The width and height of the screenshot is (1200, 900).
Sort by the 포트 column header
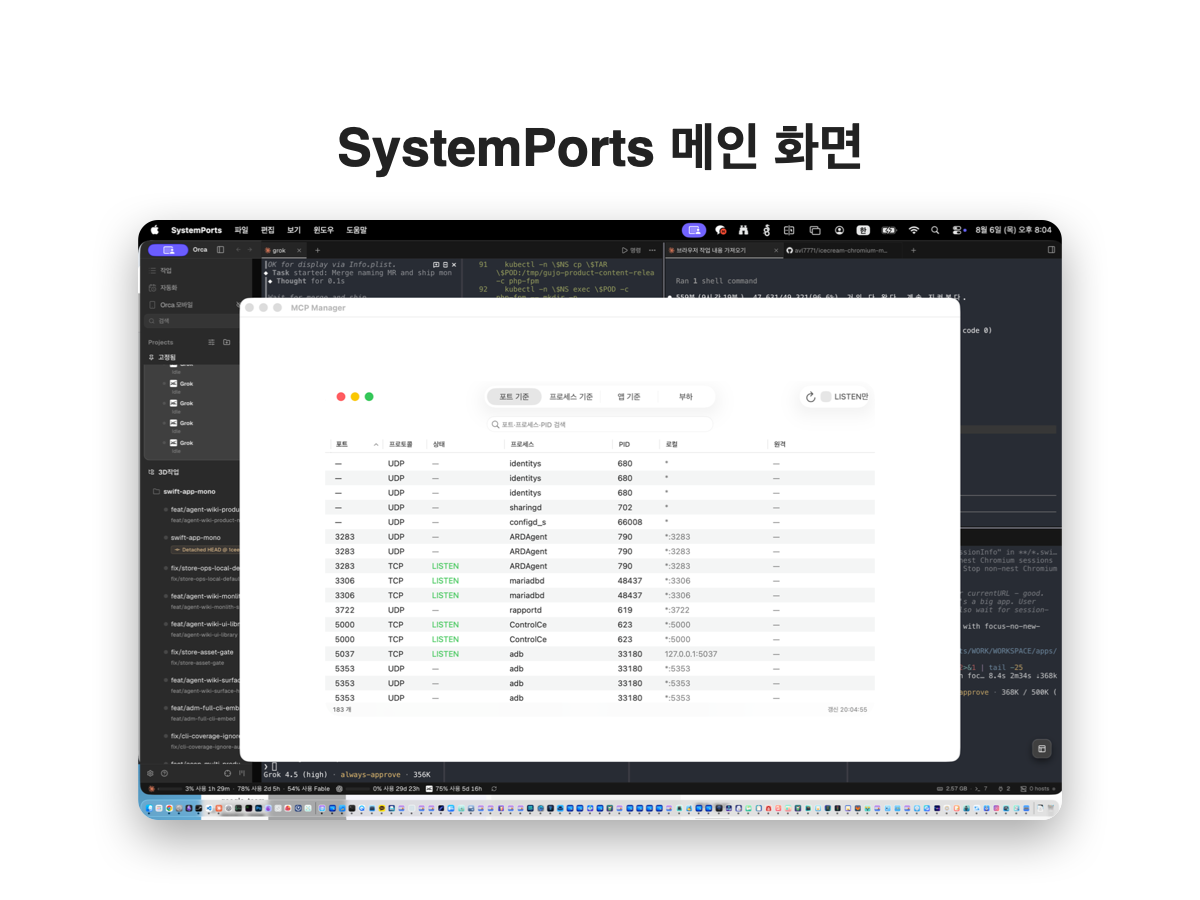pyautogui.click(x=356, y=443)
